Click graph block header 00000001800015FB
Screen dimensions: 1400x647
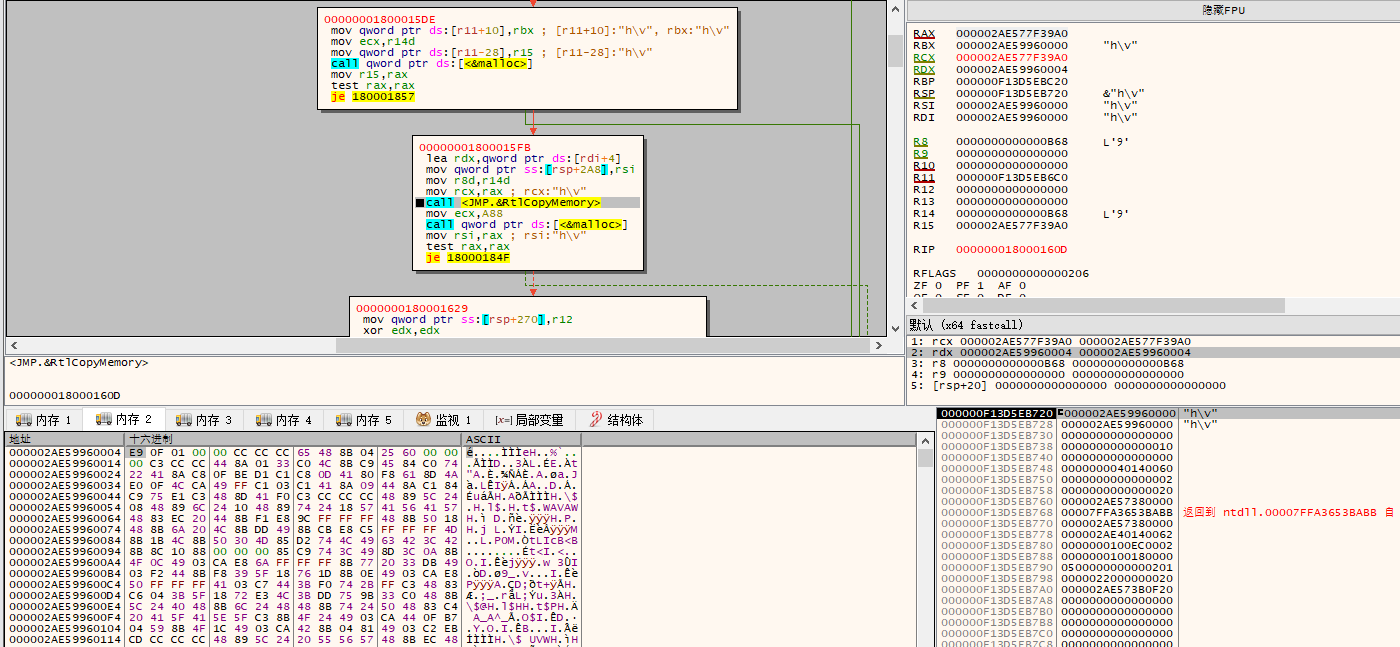coord(475,147)
